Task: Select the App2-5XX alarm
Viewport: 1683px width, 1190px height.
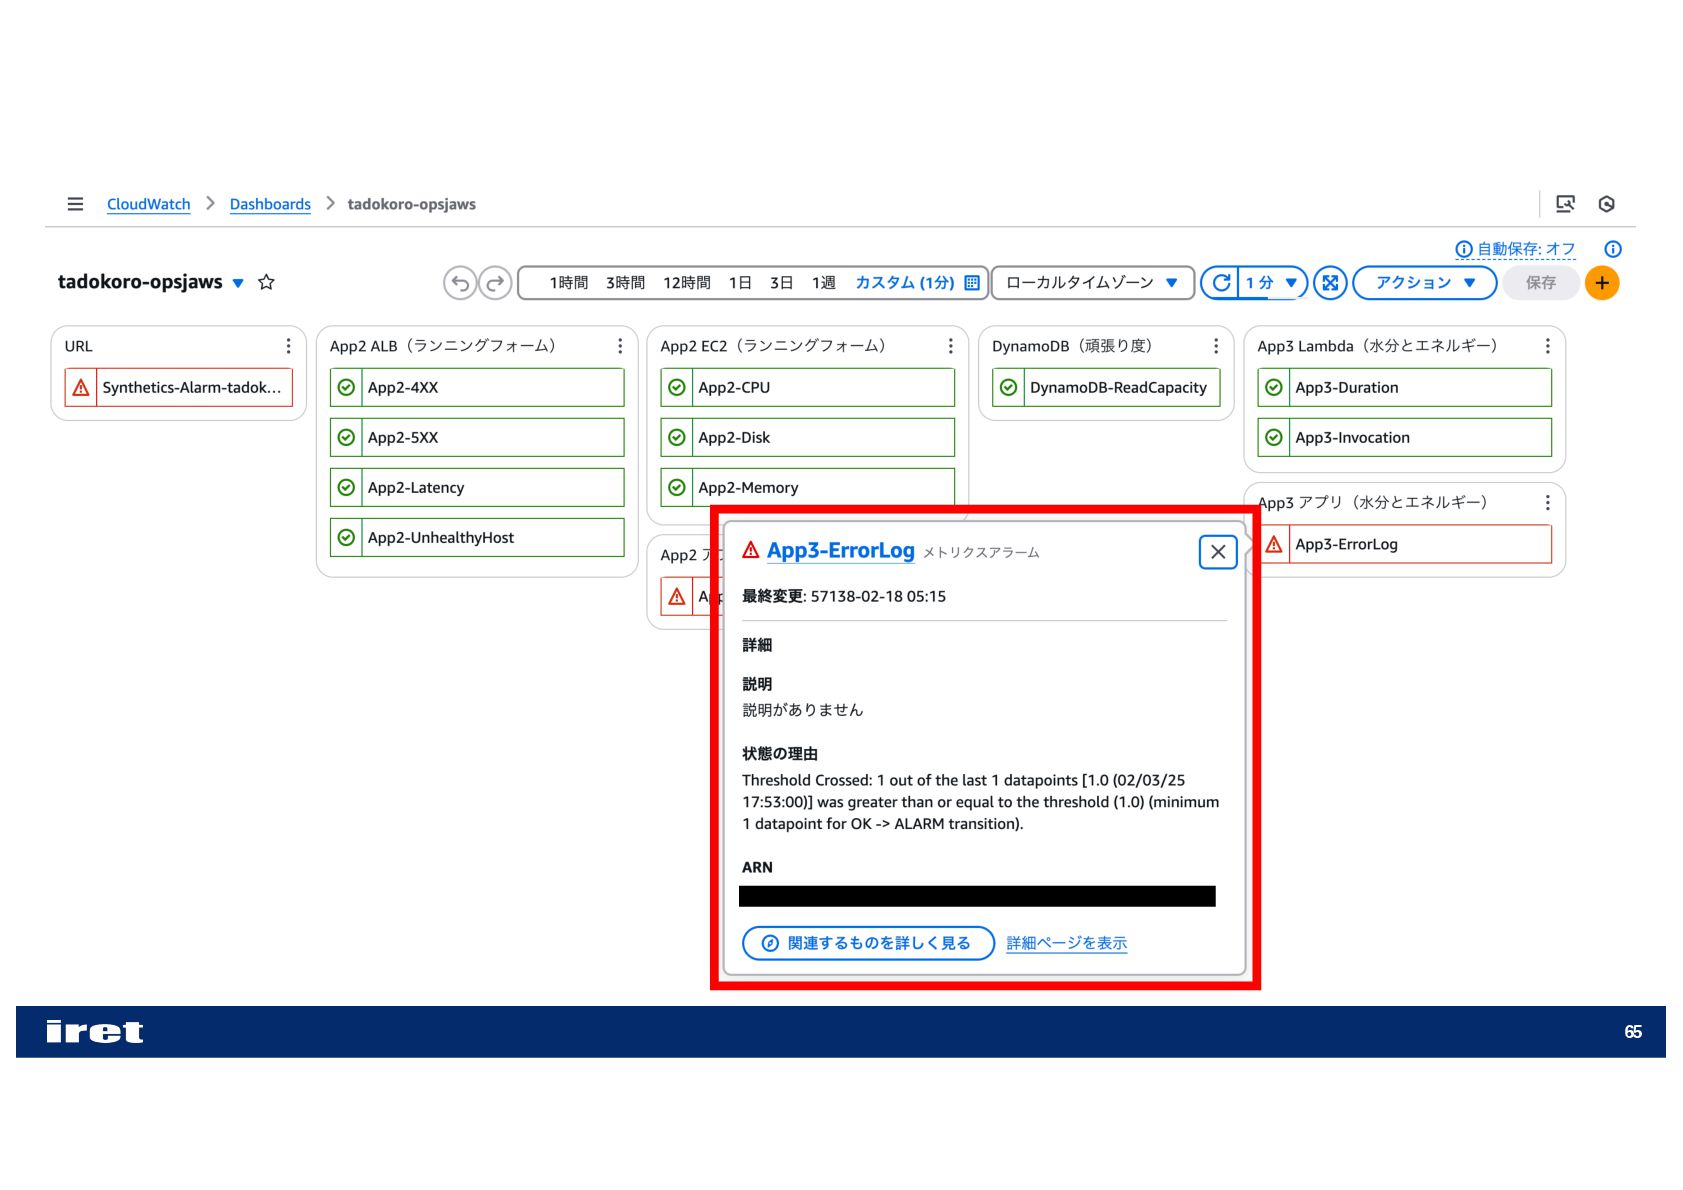Action: [477, 437]
